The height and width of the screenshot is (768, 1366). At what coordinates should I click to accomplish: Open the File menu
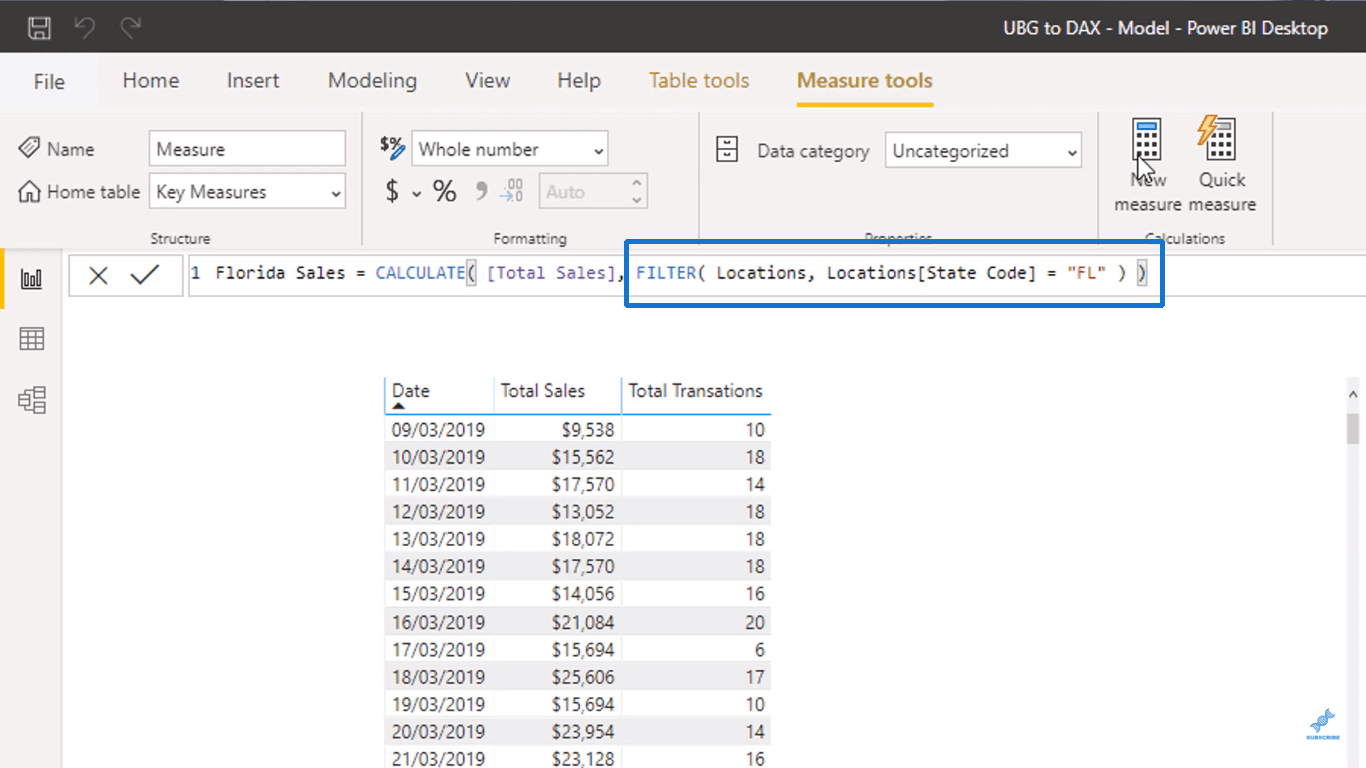(49, 81)
